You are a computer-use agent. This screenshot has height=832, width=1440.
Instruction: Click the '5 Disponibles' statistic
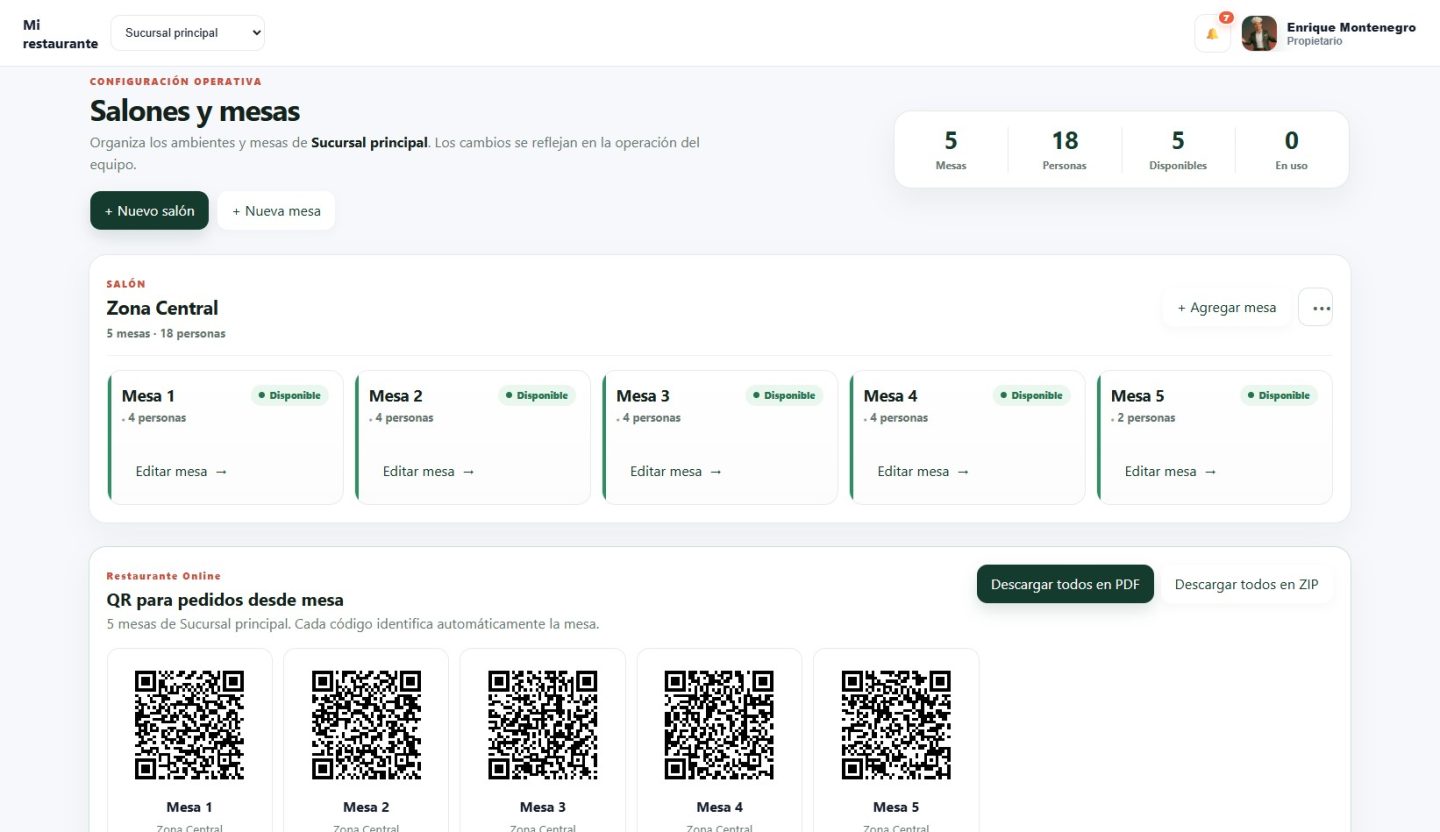click(1178, 149)
